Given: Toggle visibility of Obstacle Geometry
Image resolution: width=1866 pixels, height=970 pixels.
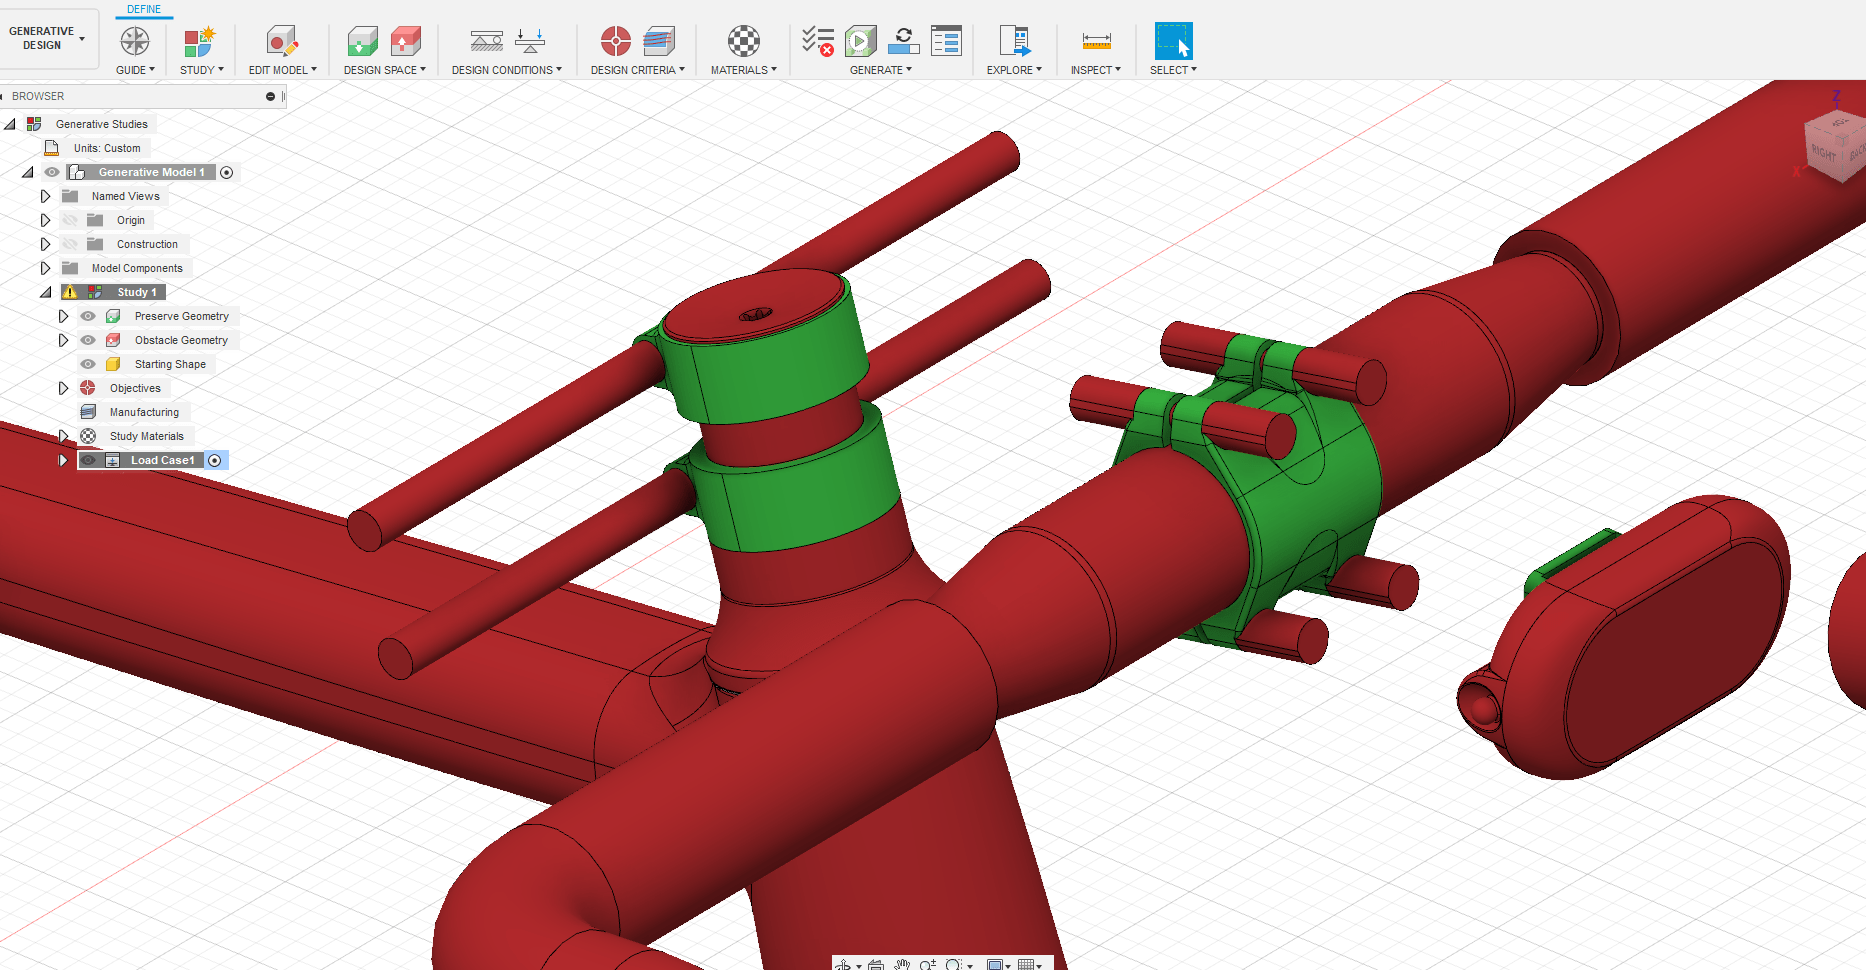Looking at the screenshot, I should (88, 339).
